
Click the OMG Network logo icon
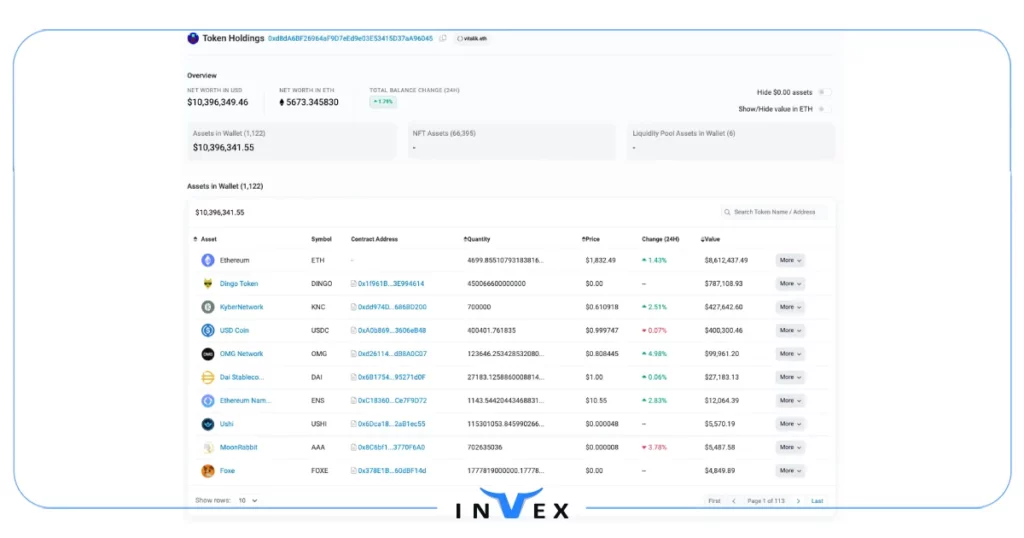tap(208, 354)
